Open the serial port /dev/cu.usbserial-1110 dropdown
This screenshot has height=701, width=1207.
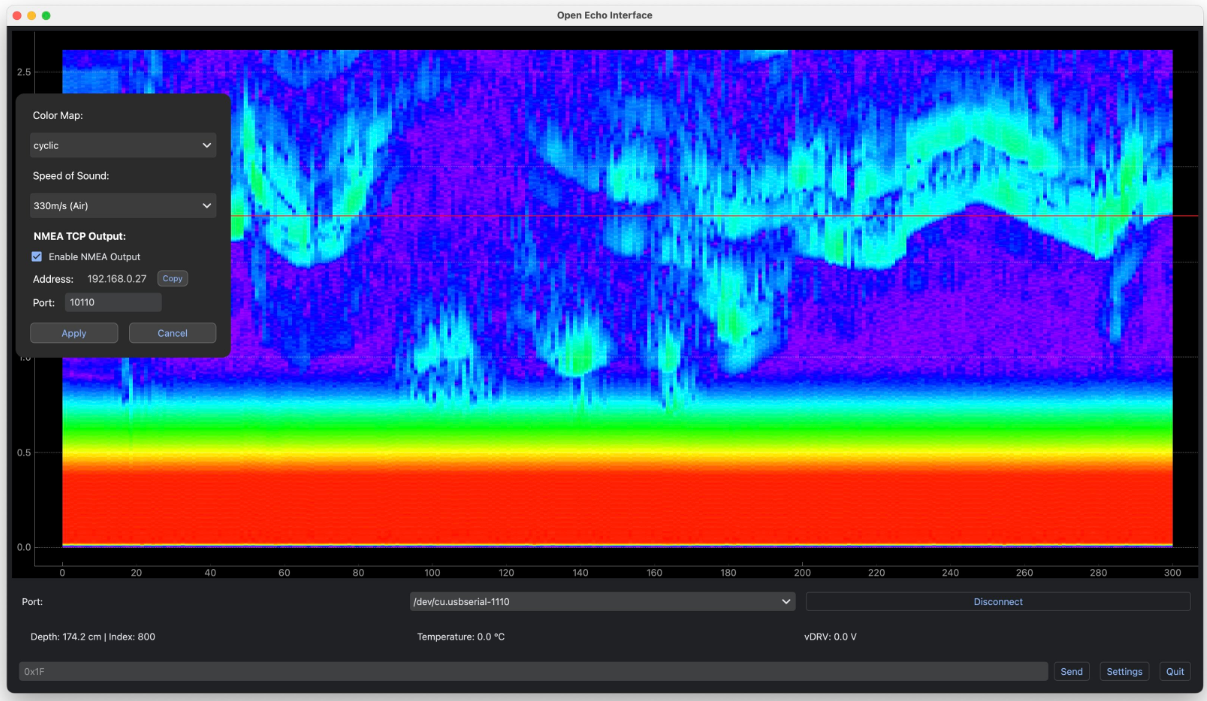pos(601,602)
